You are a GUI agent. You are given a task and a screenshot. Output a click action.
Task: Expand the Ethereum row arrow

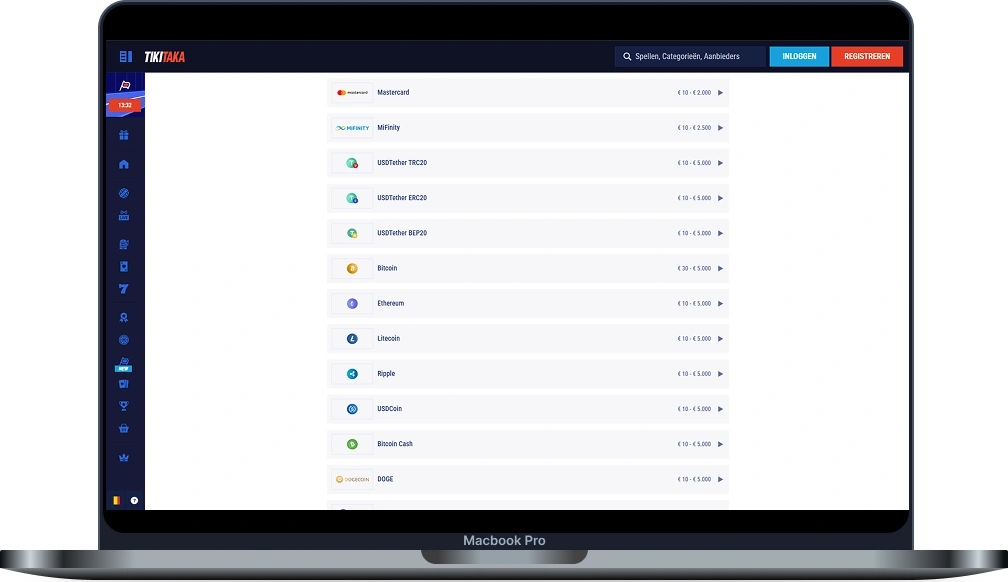(x=720, y=304)
